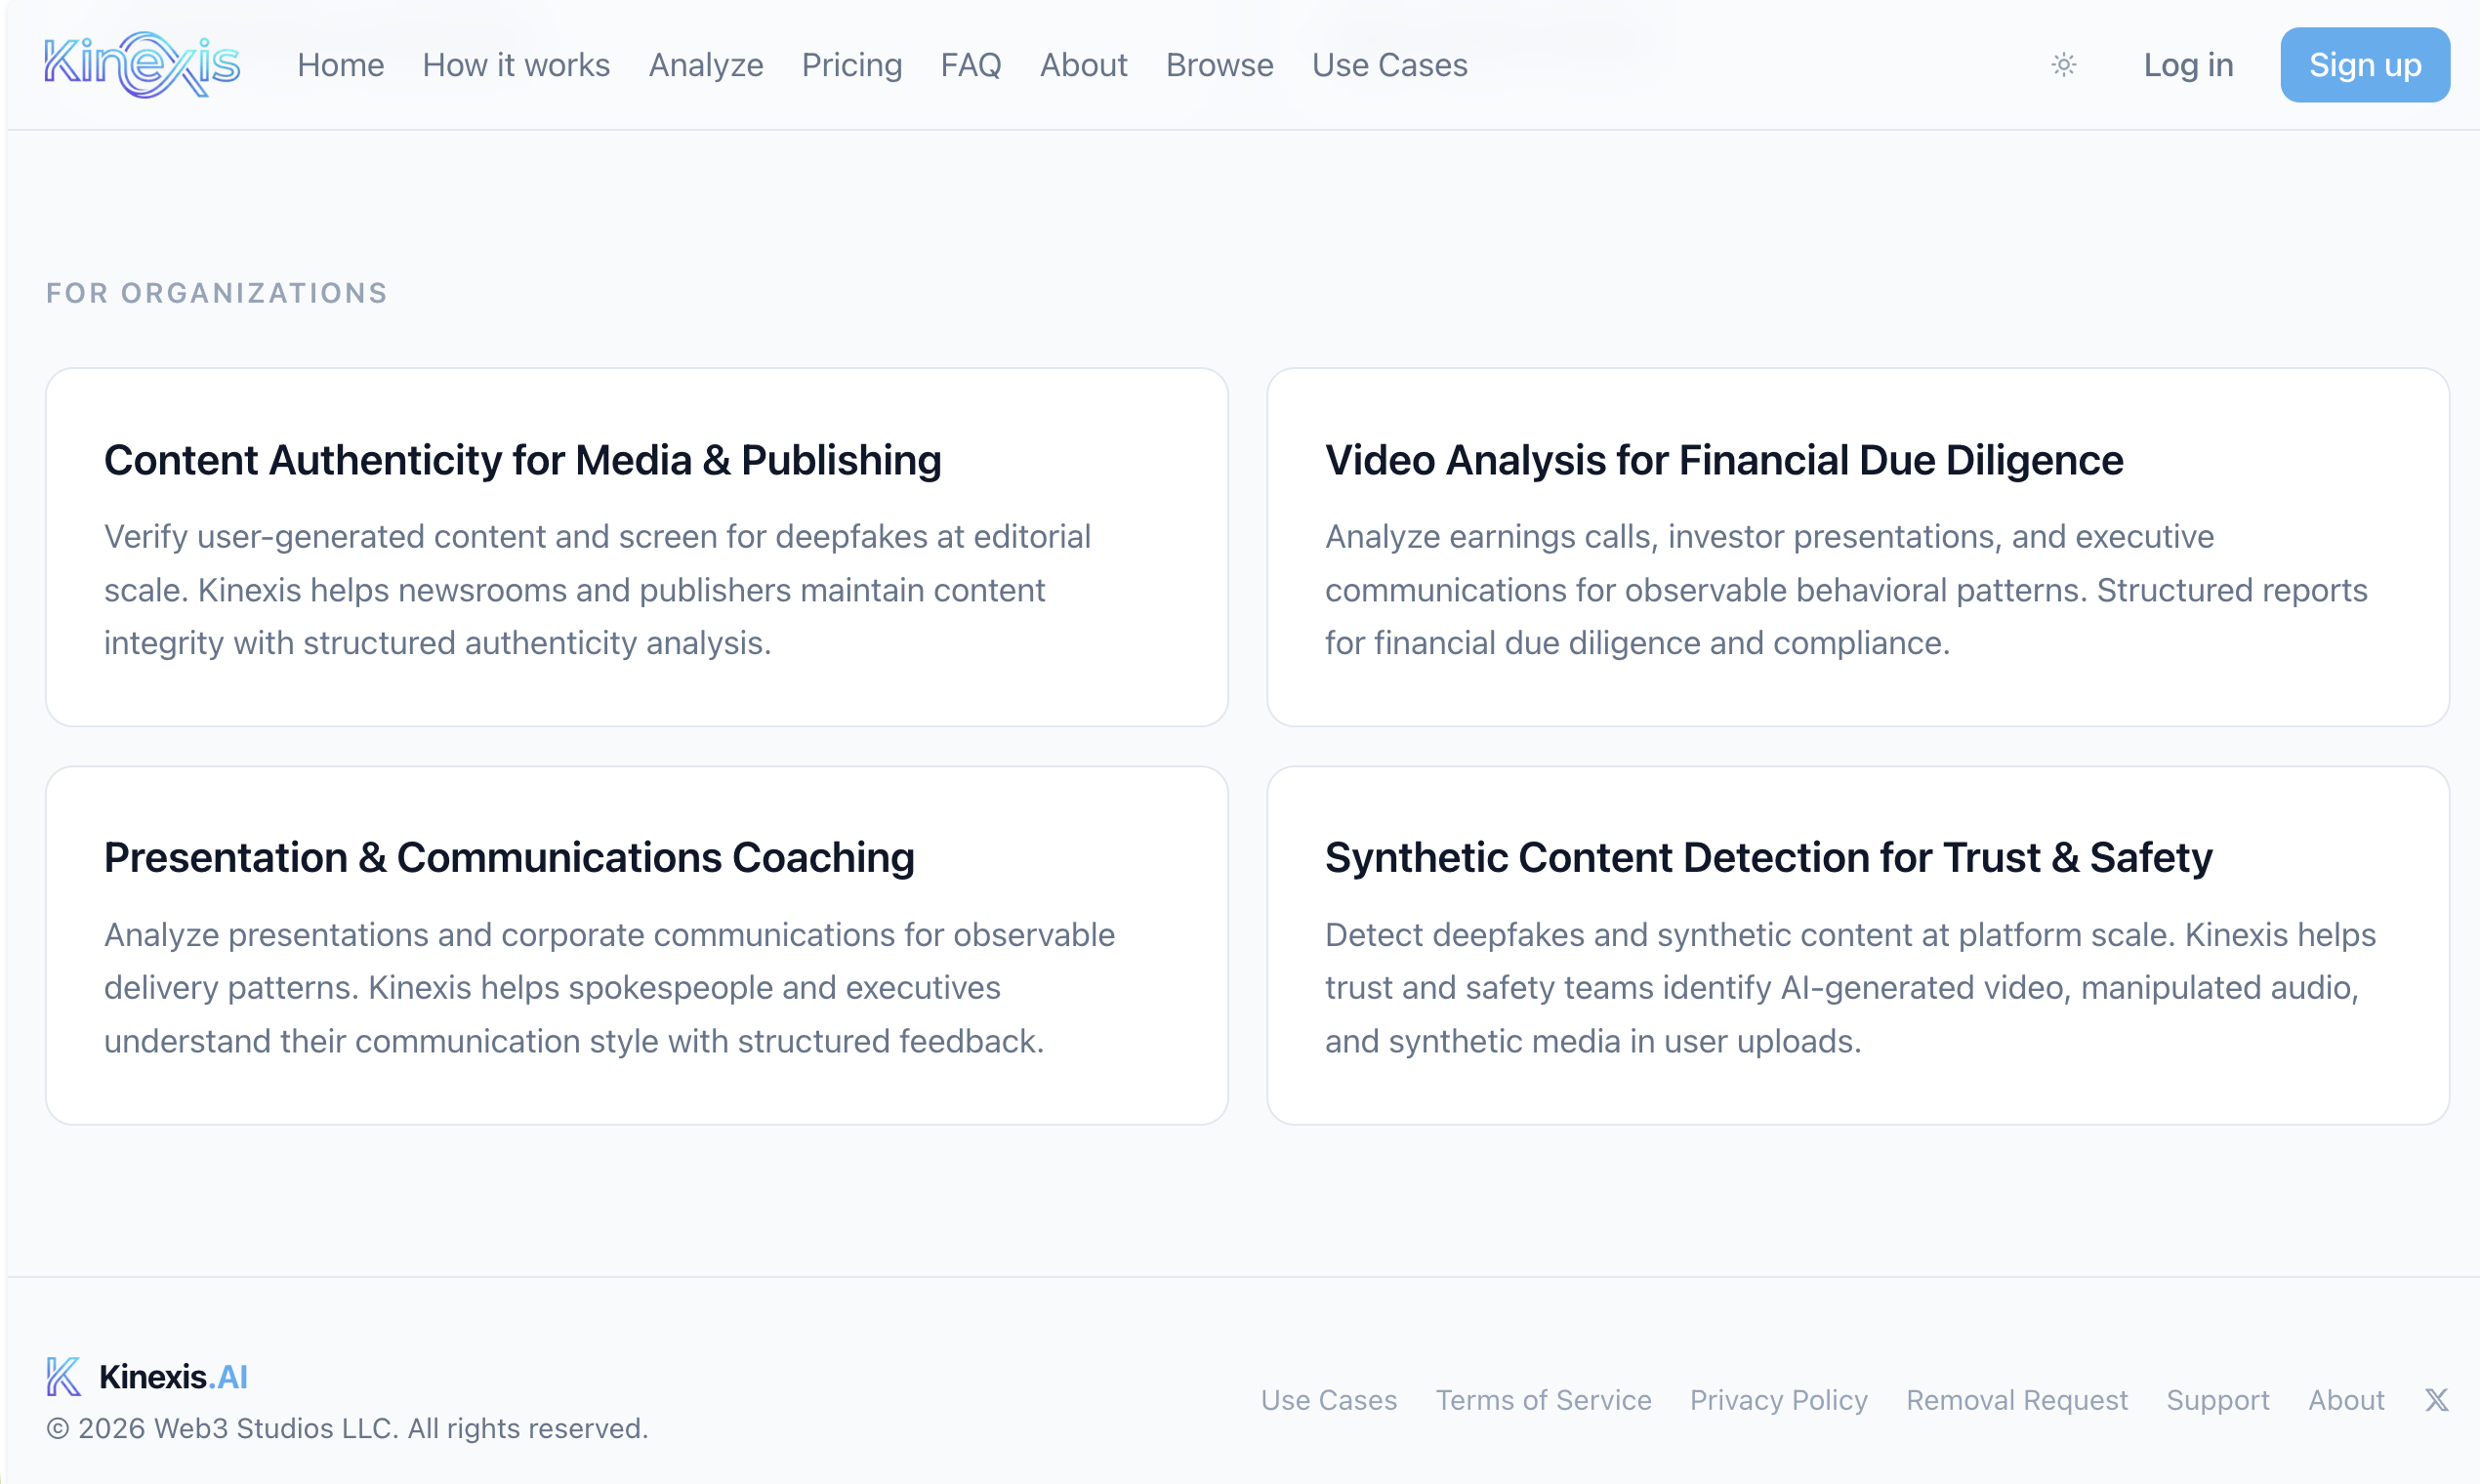Viewport: 2480px width, 1484px height.
Task: Click the About link in the footer
Action: (x=2347, y=1399)
